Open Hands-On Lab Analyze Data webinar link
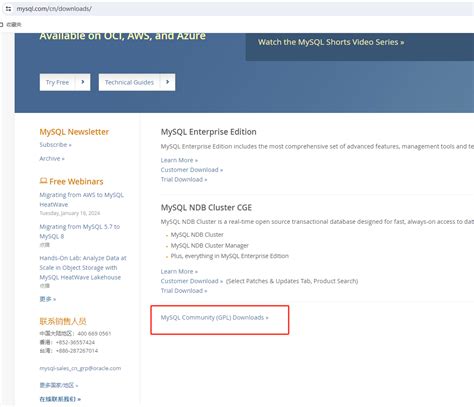The image size is (474, 407). [83, 268]
